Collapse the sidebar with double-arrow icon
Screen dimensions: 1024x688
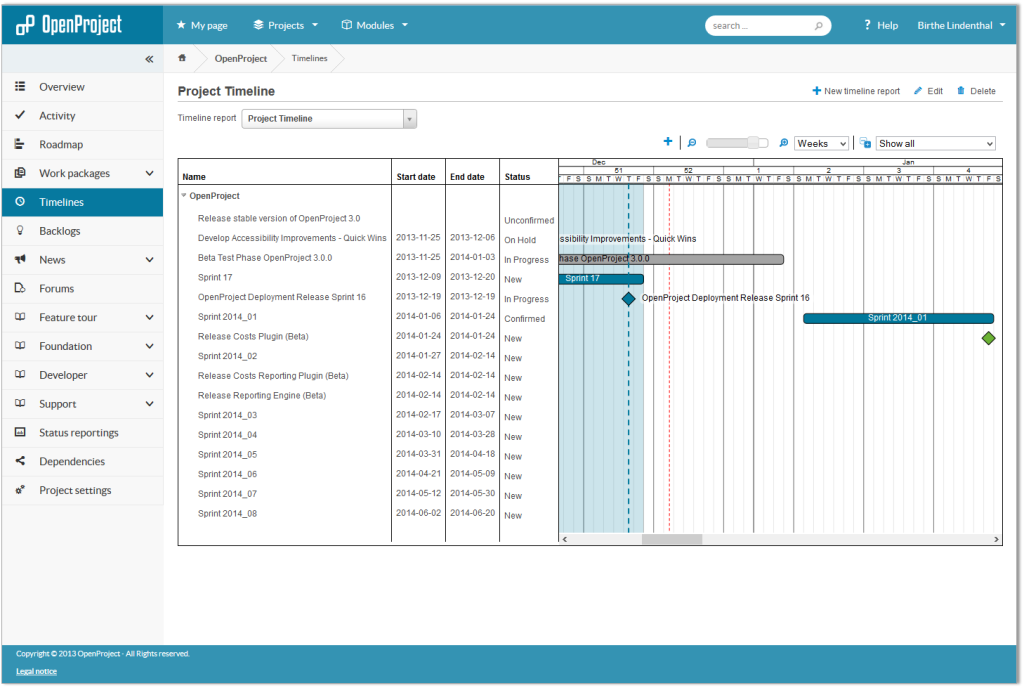click(149, 59)
